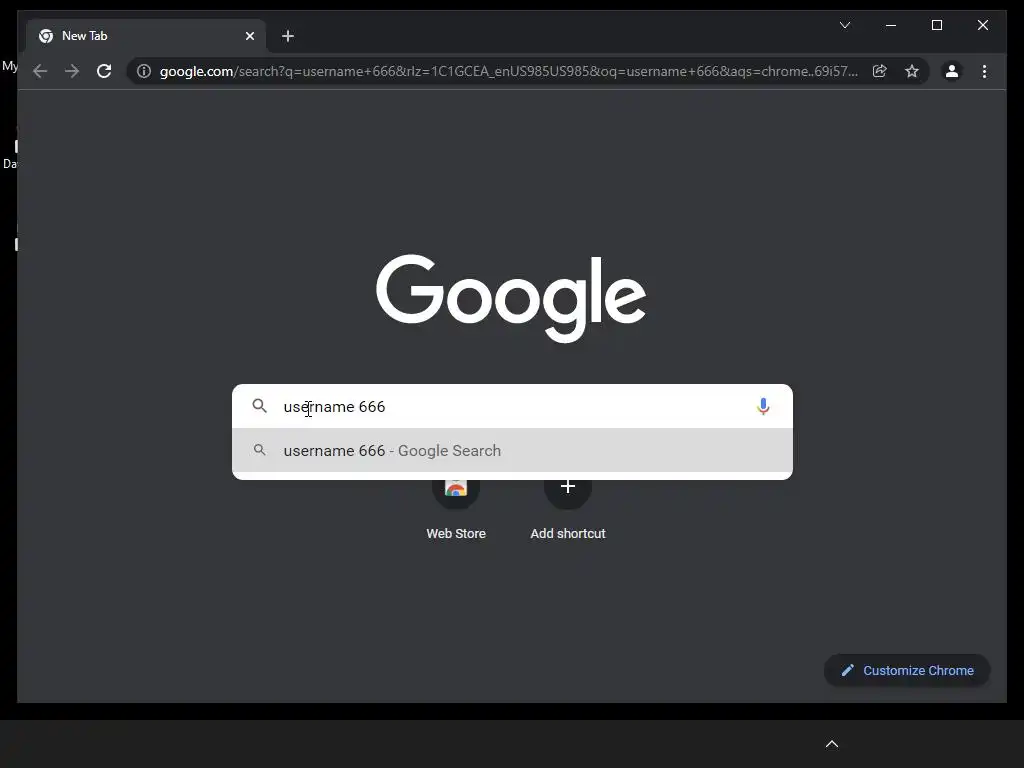Screen dimensions: 1024x768
Task: Choose suggestion username 666 - Google Search
Action: (513, 451)
